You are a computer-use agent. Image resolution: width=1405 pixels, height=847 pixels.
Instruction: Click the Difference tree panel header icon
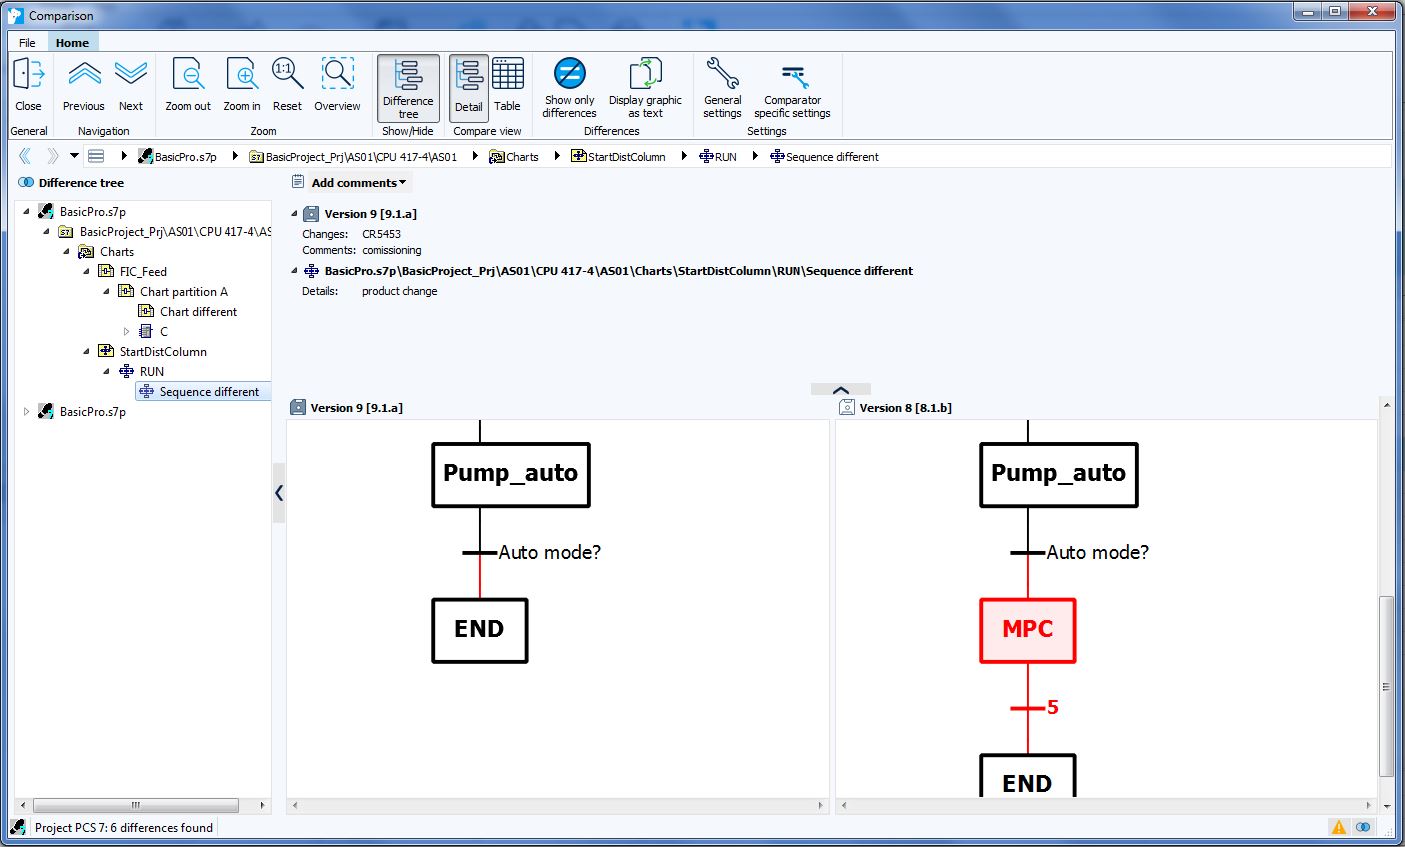tap(26, 183)
